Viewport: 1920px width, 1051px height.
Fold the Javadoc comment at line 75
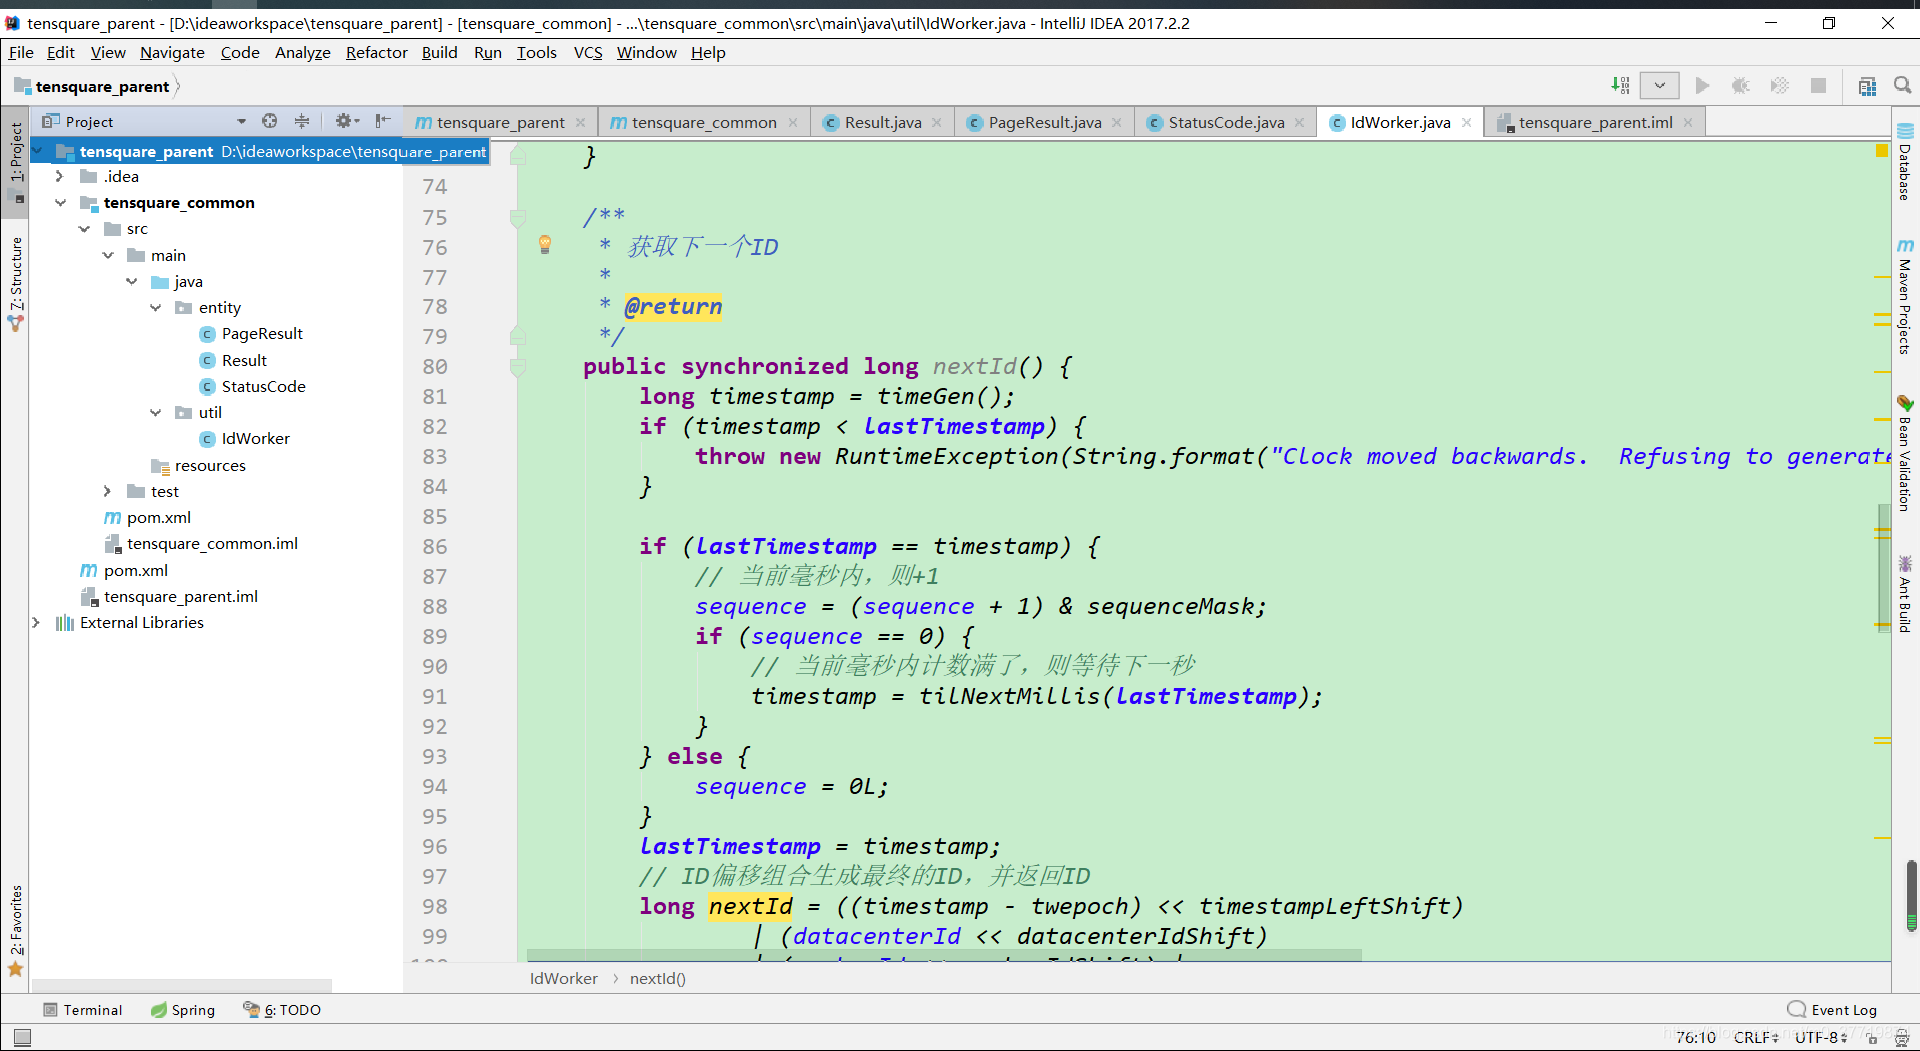[518, 217]
